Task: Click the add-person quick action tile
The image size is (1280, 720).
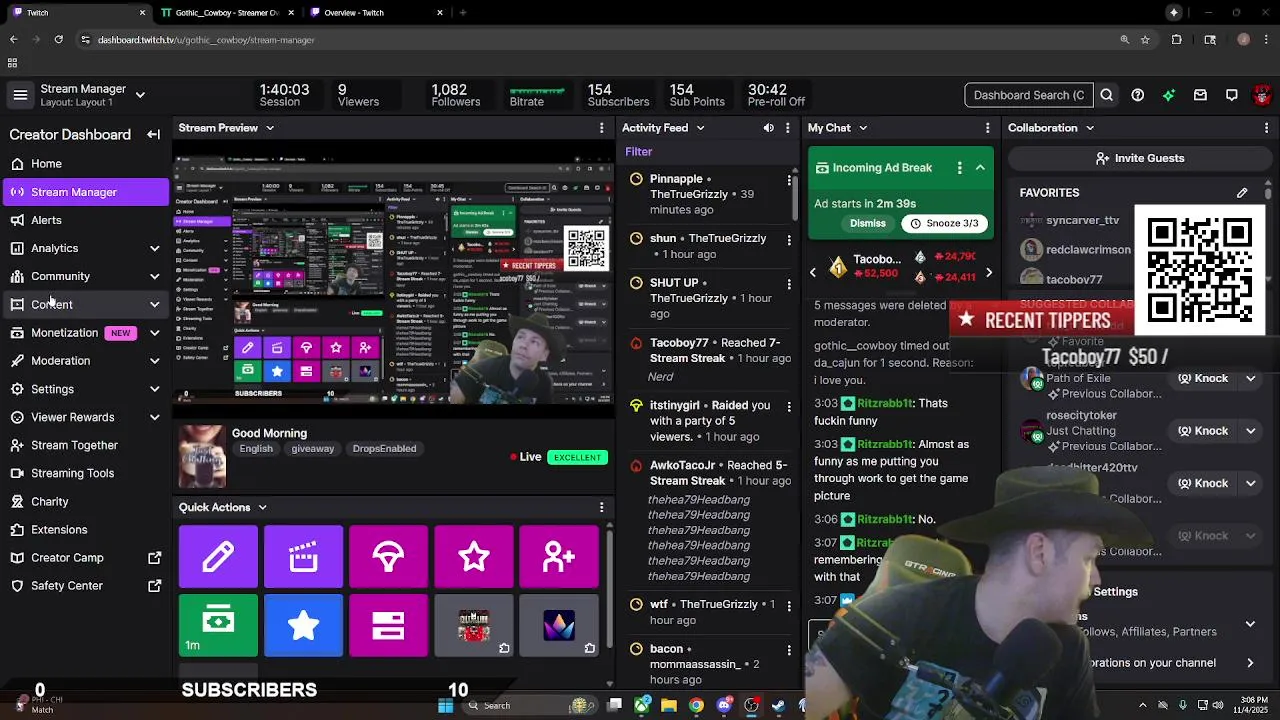Action: 559,556
